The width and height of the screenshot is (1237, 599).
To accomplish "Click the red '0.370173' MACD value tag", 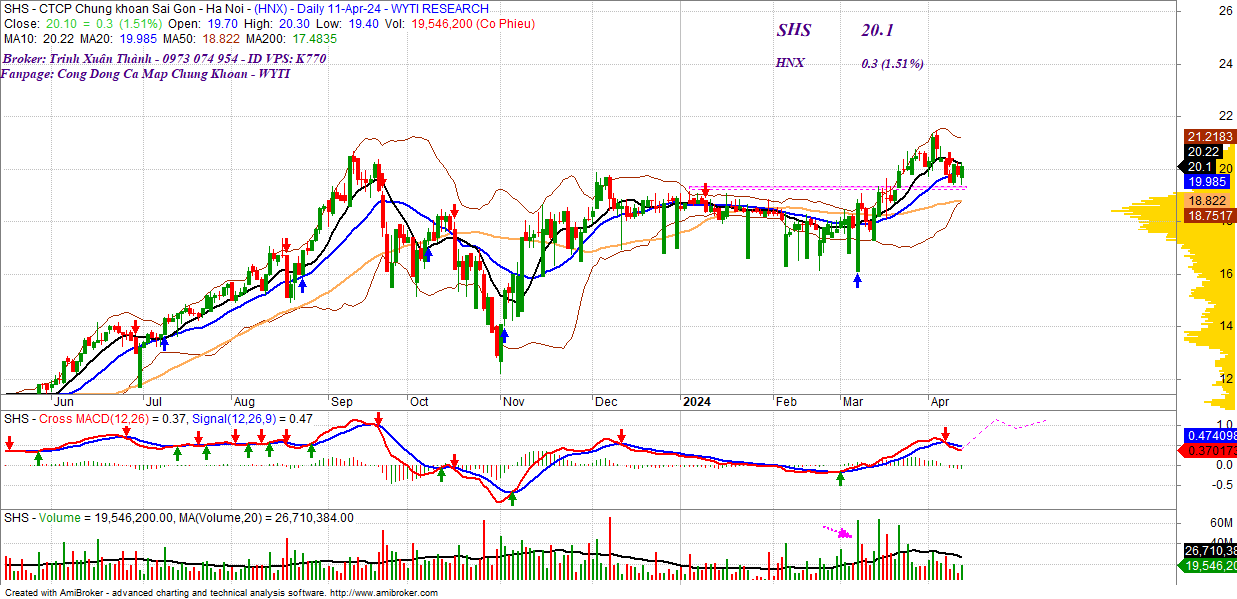I will (1210, 451).
